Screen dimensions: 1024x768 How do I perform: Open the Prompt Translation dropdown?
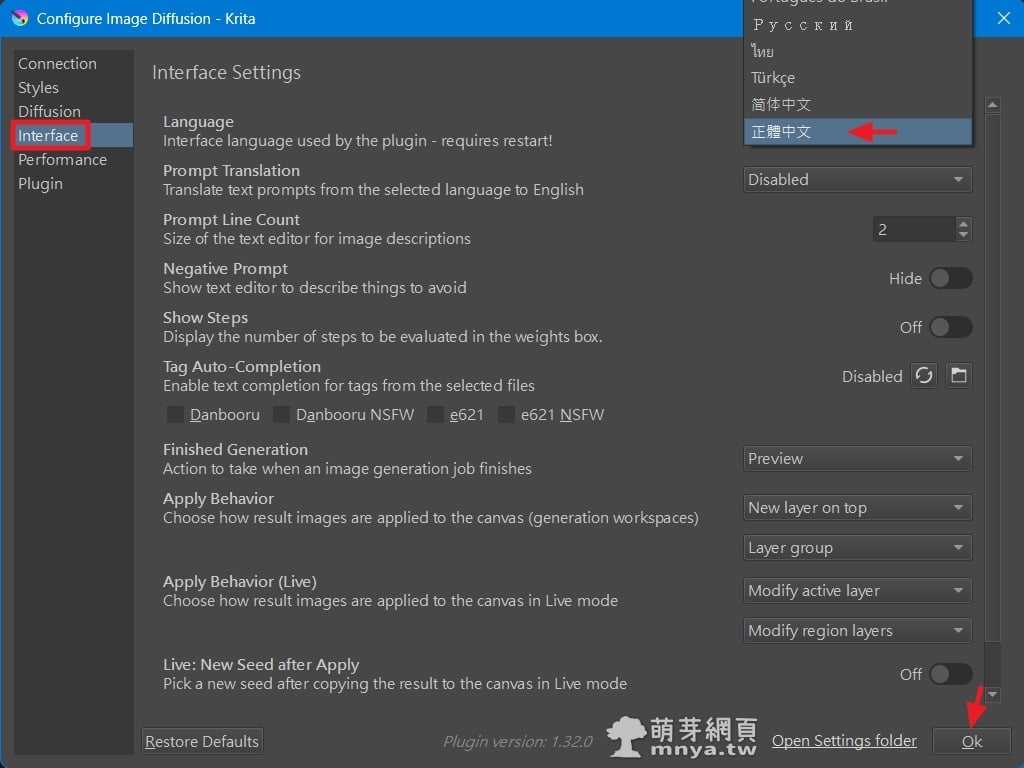click(857, 180)
